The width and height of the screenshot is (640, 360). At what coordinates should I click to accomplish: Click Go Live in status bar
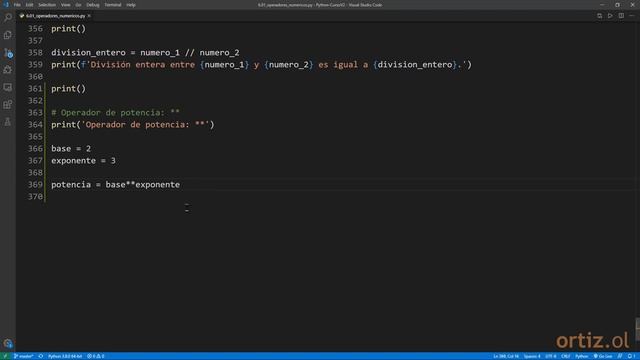pyautogui.click(x=603, y=356)
